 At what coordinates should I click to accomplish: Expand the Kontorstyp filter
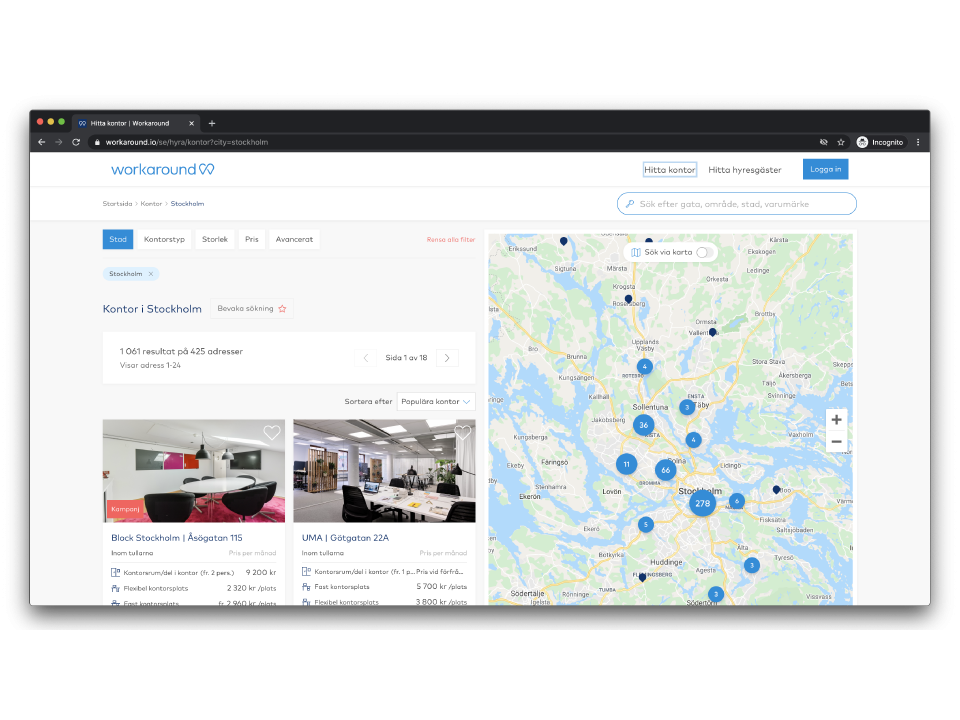click(x=164, y=240)
